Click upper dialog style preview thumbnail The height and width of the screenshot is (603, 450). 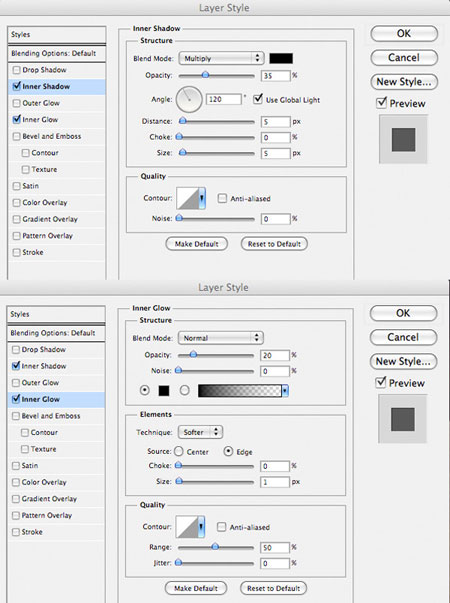[403, 139]
